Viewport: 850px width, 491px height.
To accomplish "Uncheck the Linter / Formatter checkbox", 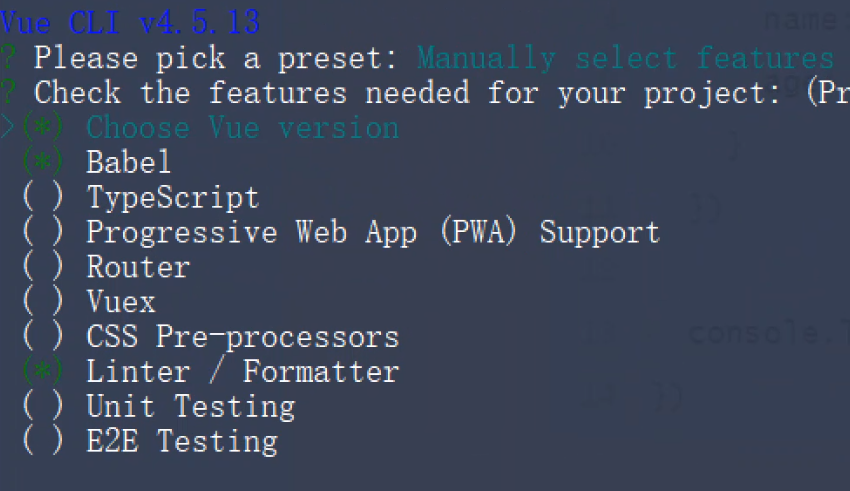I will [42, 371].
